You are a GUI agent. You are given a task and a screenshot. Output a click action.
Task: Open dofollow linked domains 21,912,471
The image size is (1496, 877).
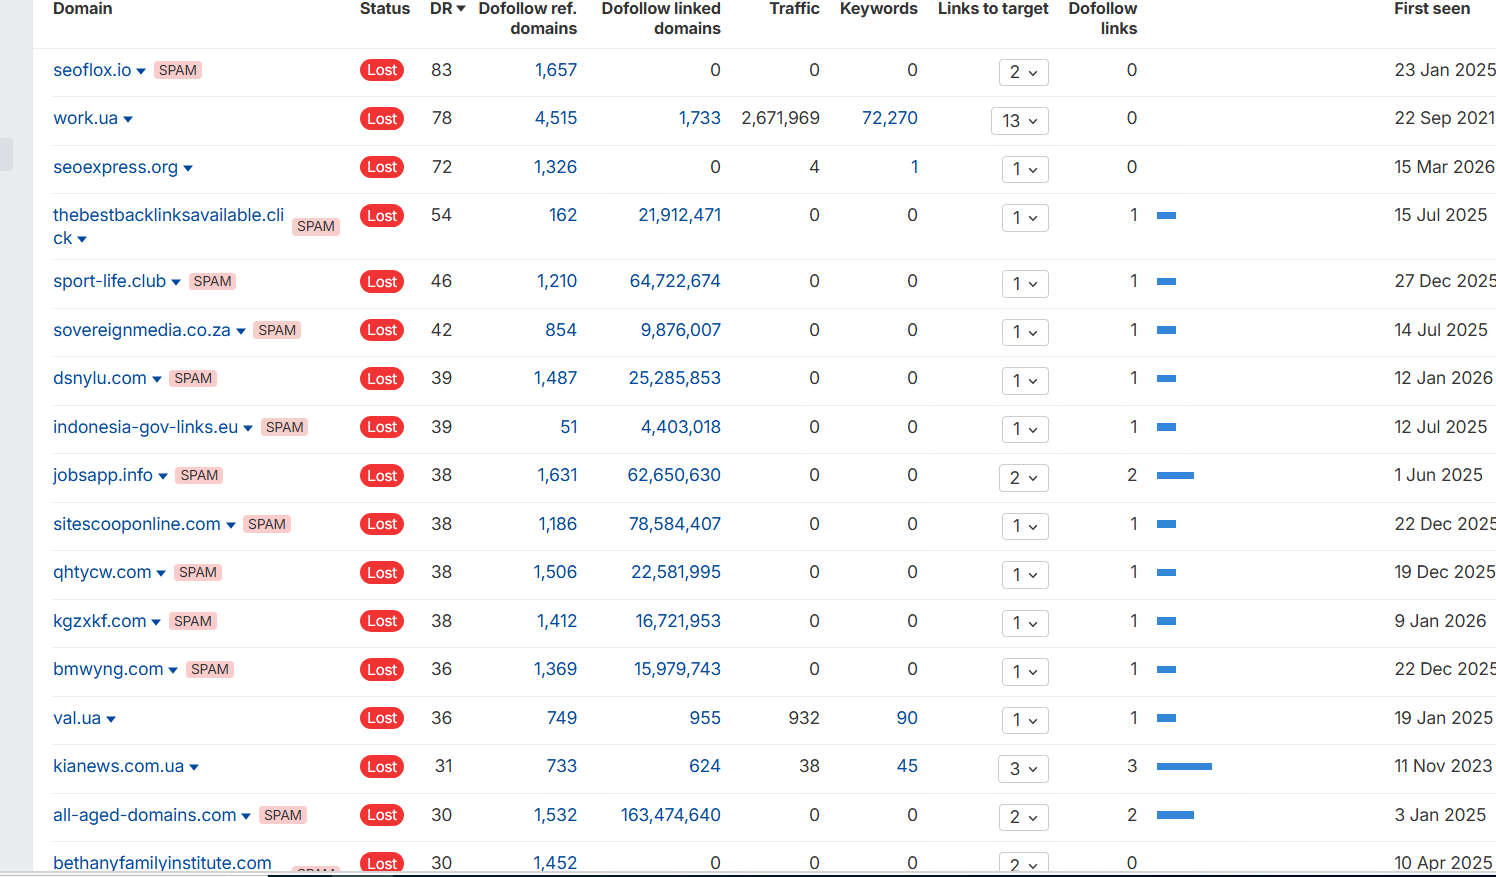click(x=680, y=215)
